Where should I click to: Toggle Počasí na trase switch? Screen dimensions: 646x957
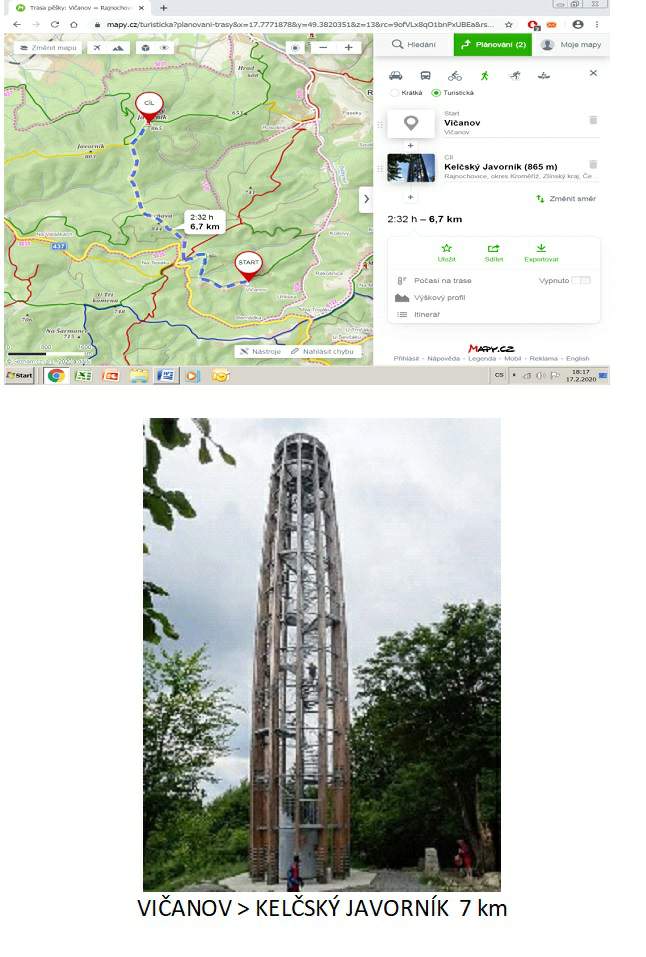coord(581,280)
